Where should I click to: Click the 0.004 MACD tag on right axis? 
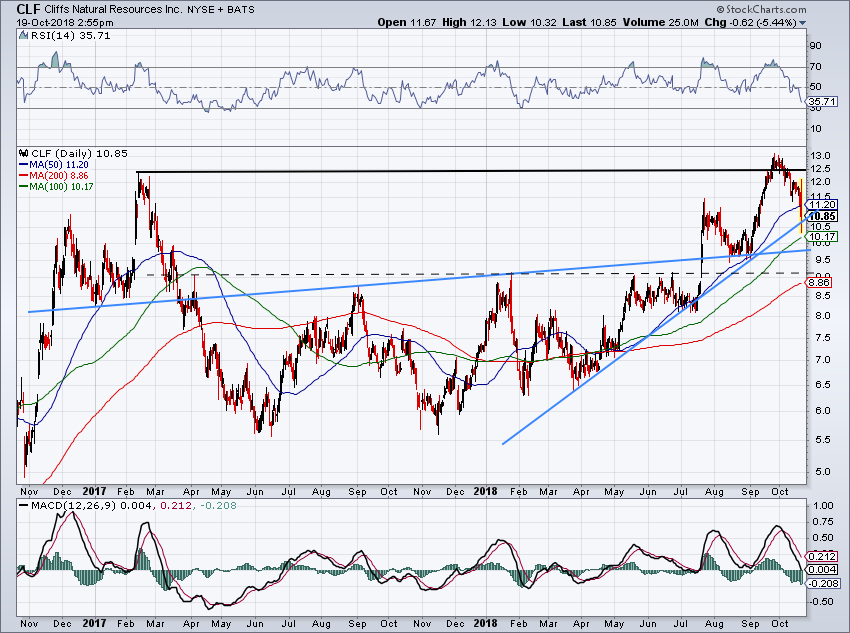click(x=822, y=570)
